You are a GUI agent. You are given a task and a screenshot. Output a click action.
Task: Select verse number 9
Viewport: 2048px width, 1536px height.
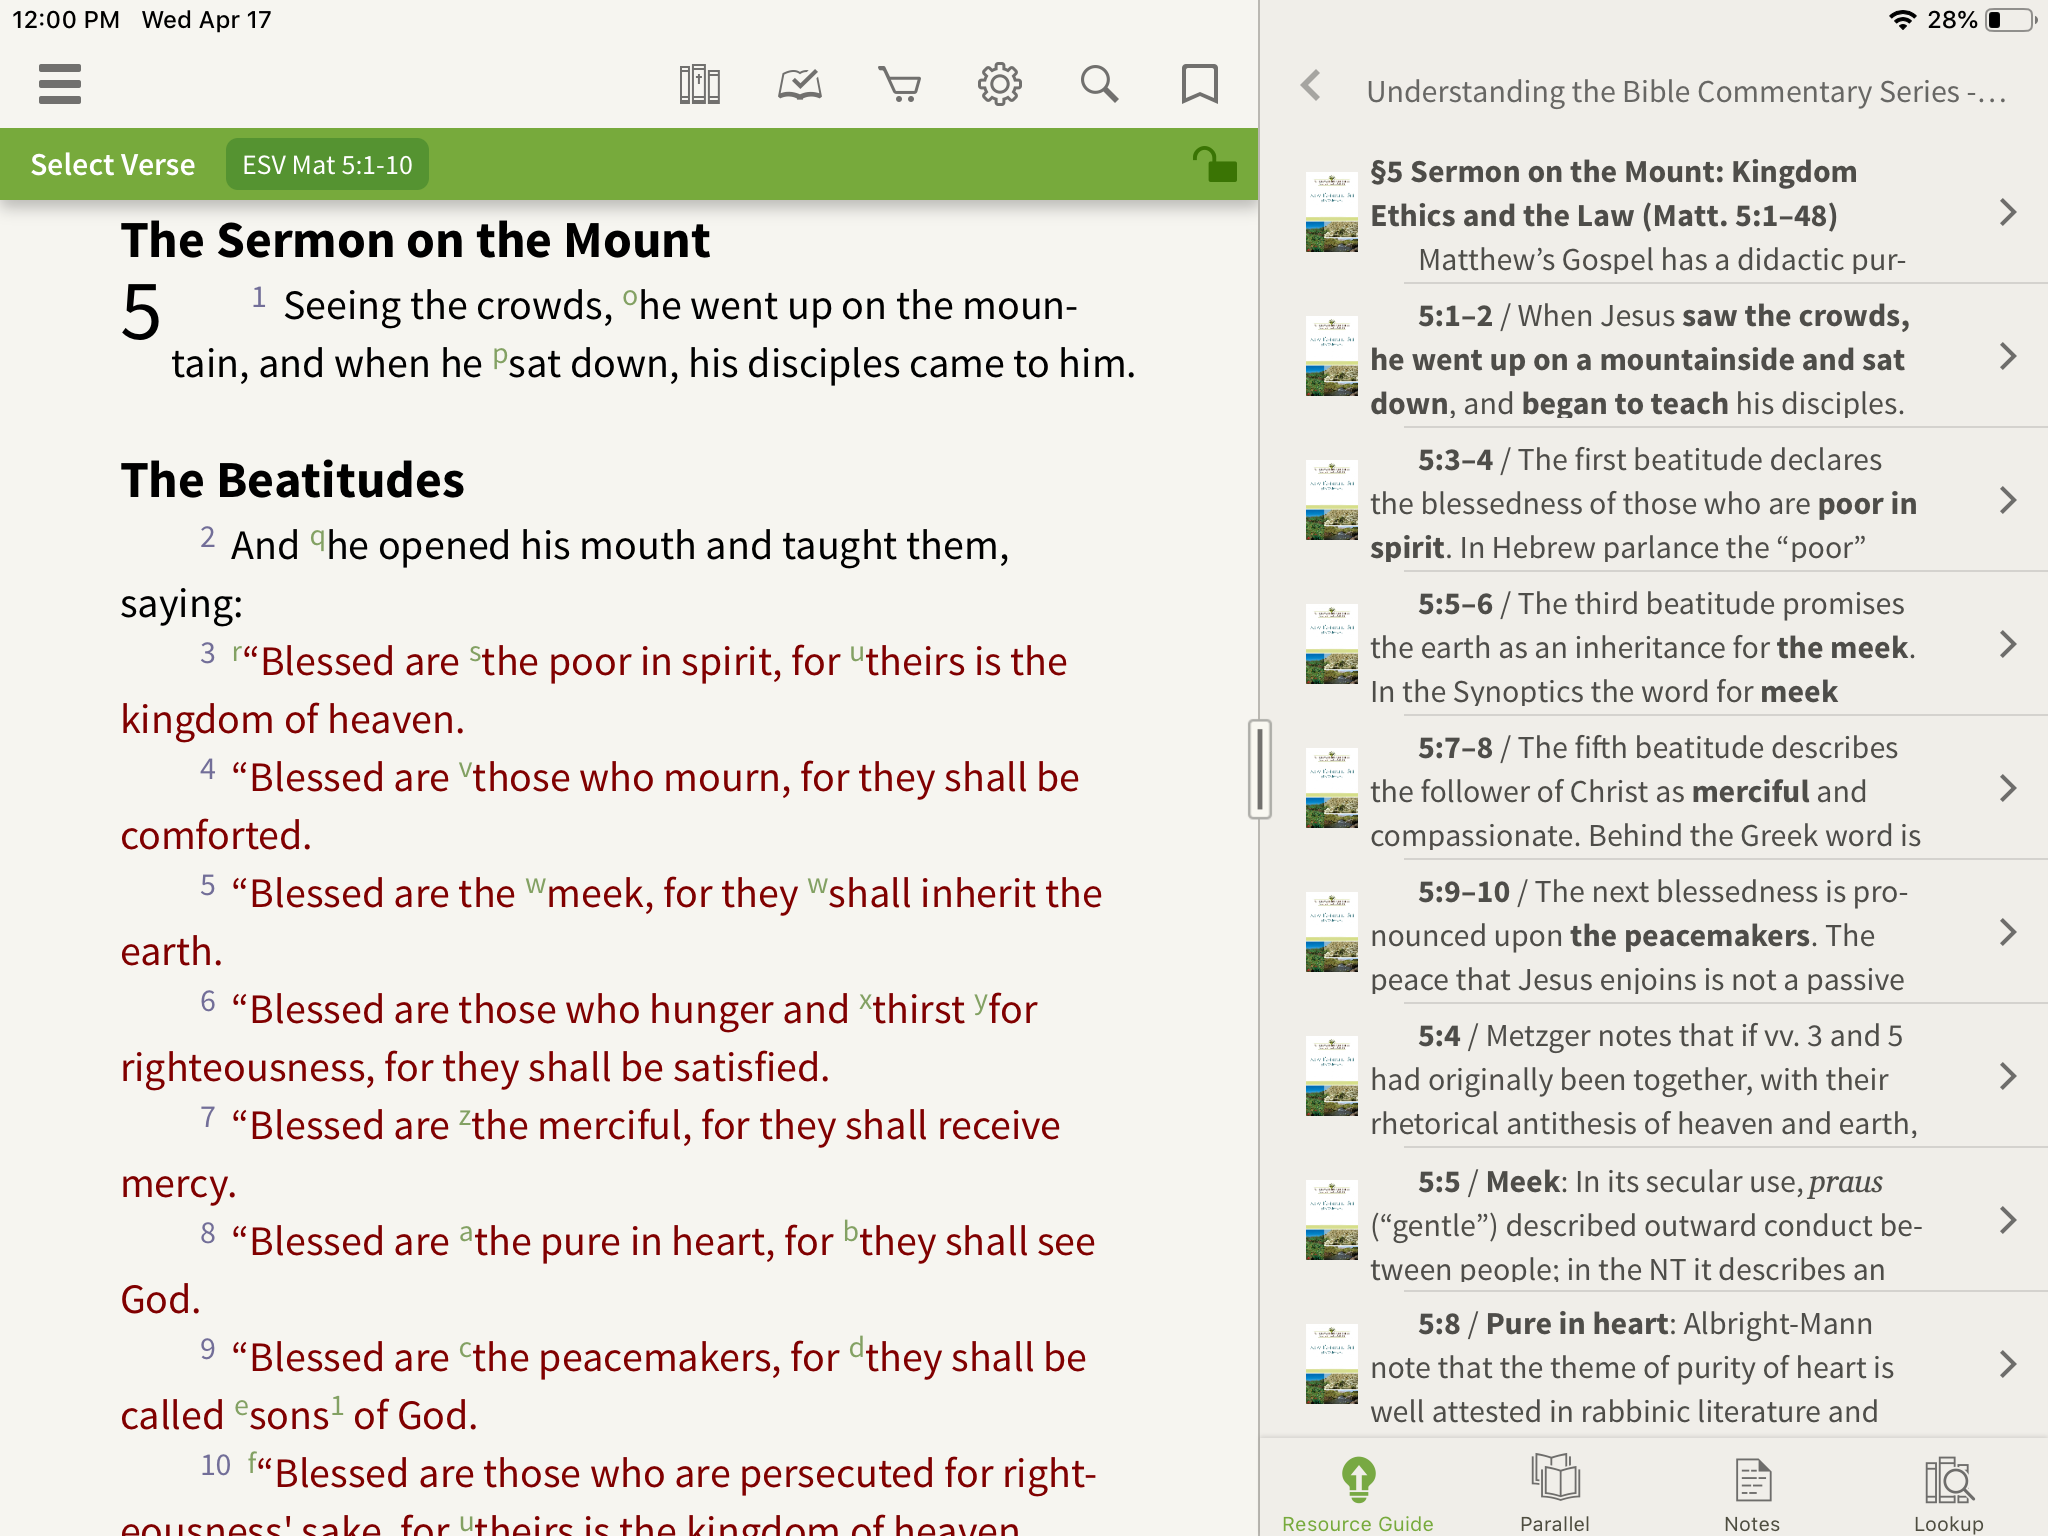click(207, 1349)
